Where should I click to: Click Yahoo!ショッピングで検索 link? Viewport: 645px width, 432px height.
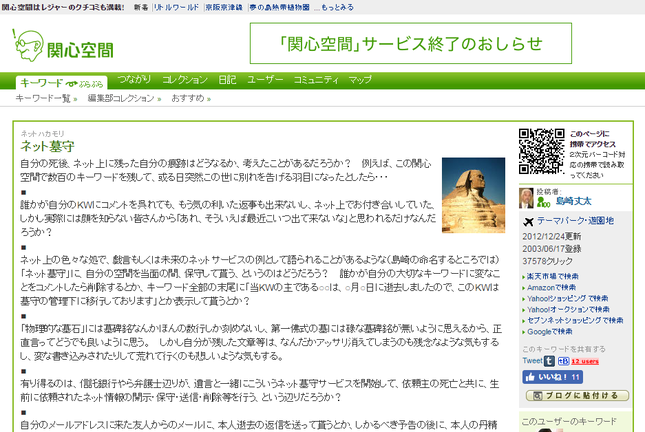point(568,298)
